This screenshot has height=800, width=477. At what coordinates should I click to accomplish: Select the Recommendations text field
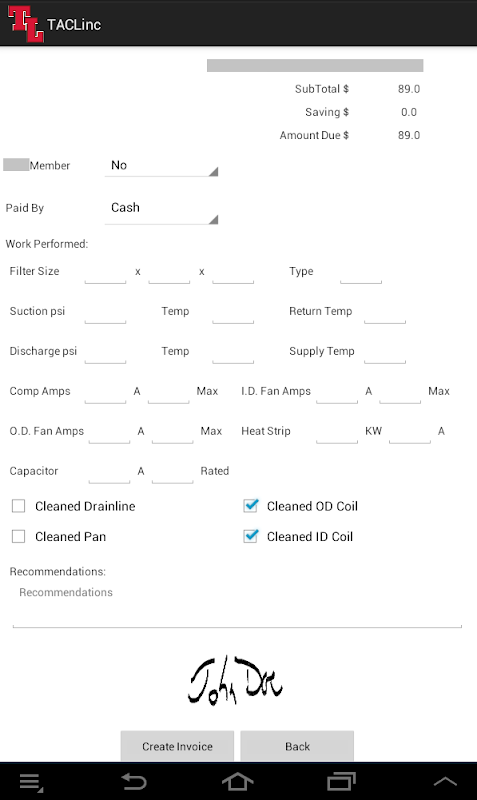pyautogui.click(x=237, y=605)
